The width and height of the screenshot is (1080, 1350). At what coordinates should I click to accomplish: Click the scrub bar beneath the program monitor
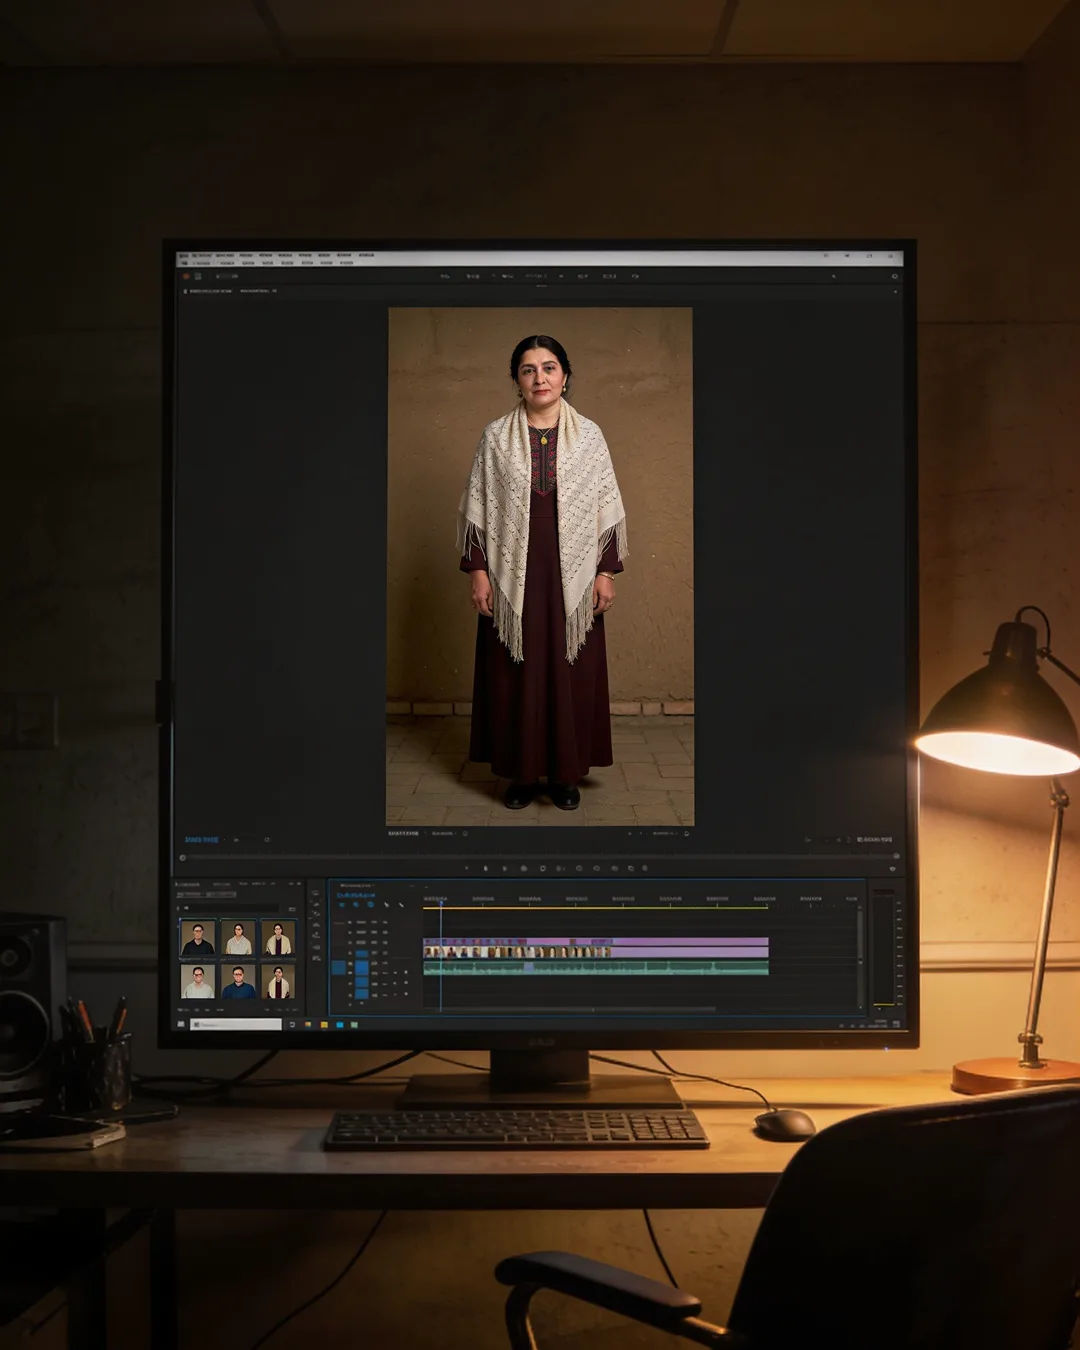point(538,856)
